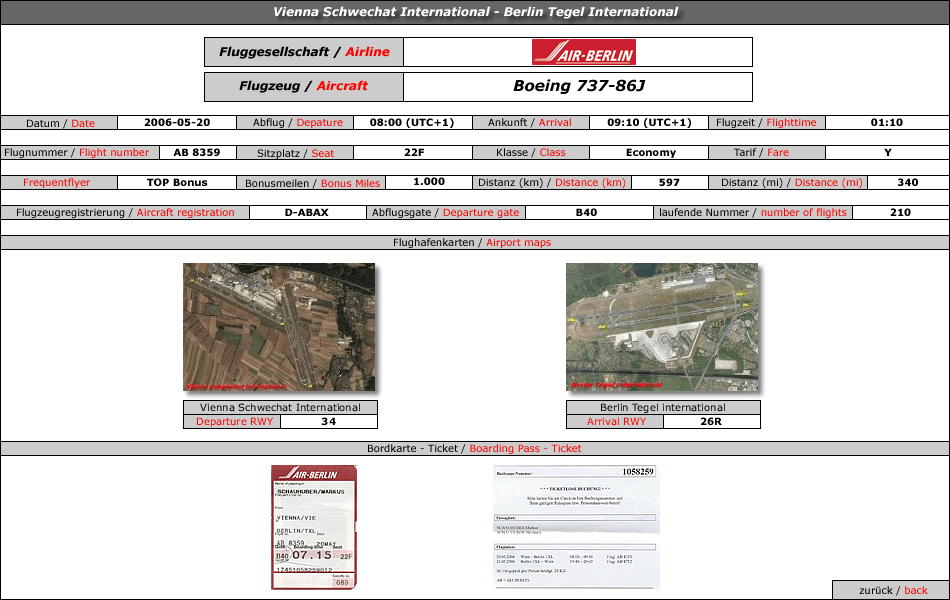Select flight number AB 8359

point(197,153)
